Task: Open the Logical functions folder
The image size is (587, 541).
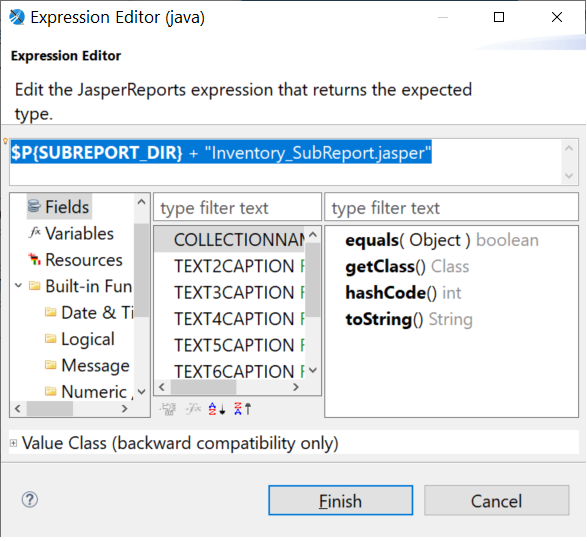Action: click(80, 339)
